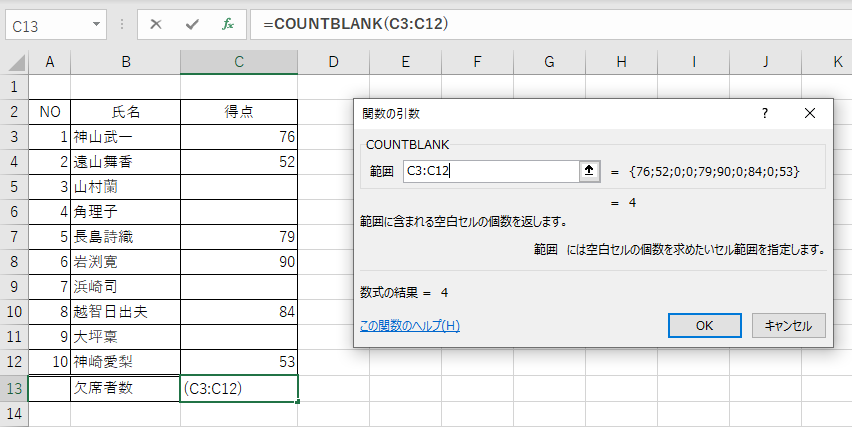Select column D header

click(334, 62)
